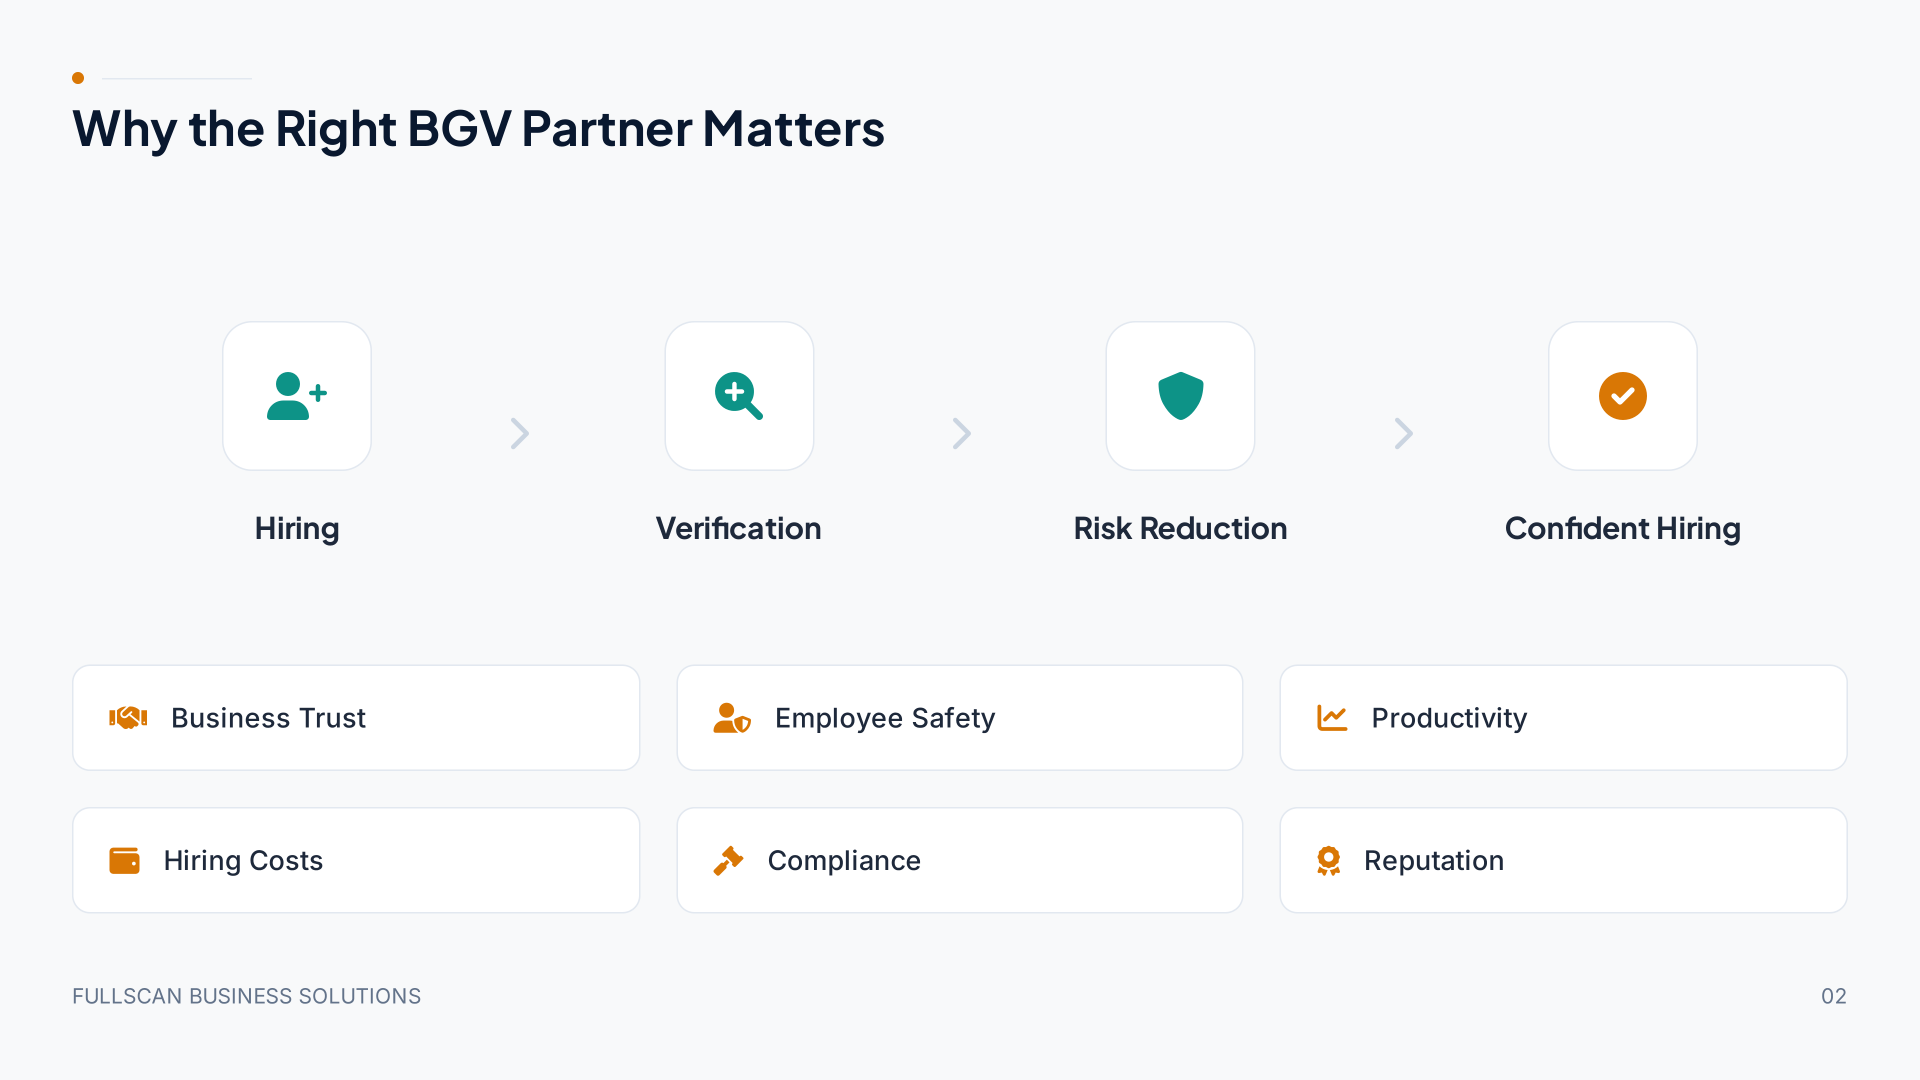Select the Business Trust card
This screenshot has width=1920, height=1080.
(356, 718)
